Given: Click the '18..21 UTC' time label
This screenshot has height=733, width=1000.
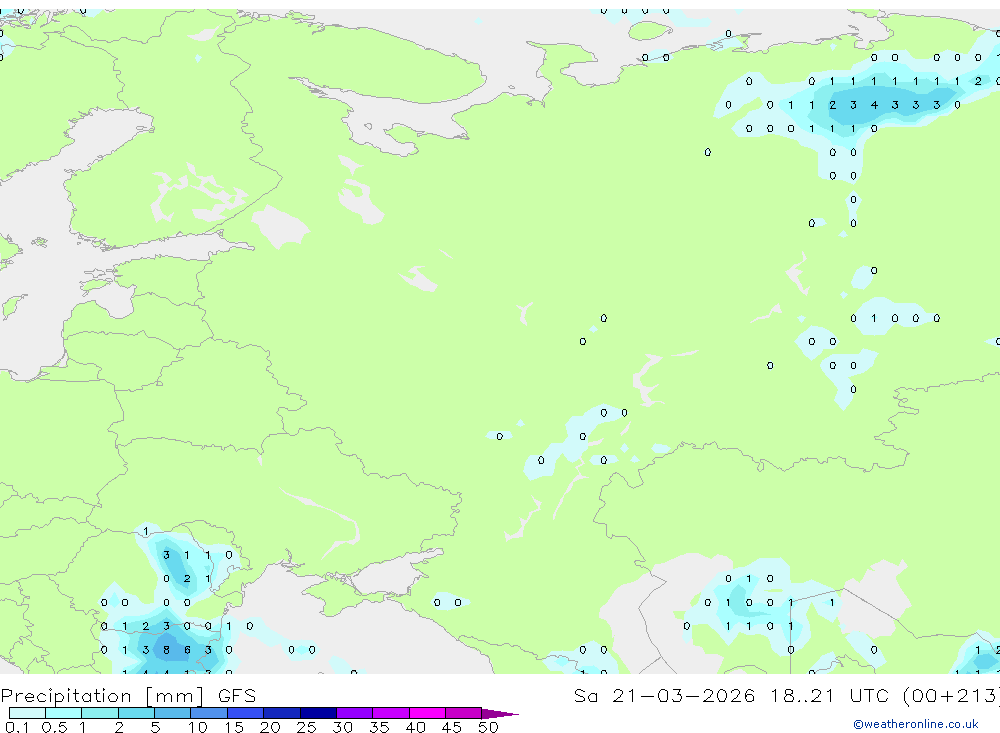Looking at the screenshot, I should 829,695.
